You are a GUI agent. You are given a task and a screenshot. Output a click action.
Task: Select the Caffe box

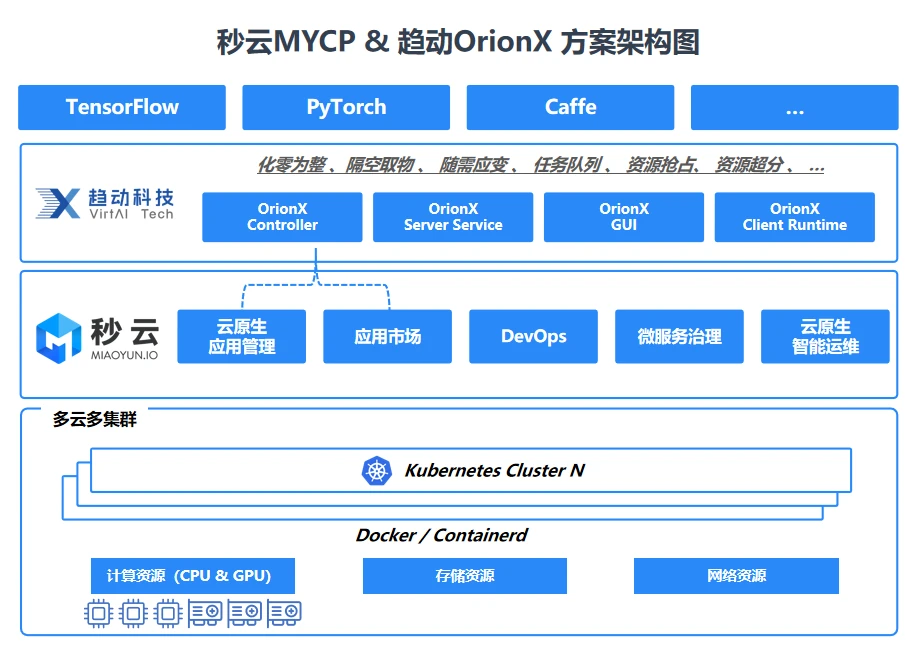click(570, 107)
